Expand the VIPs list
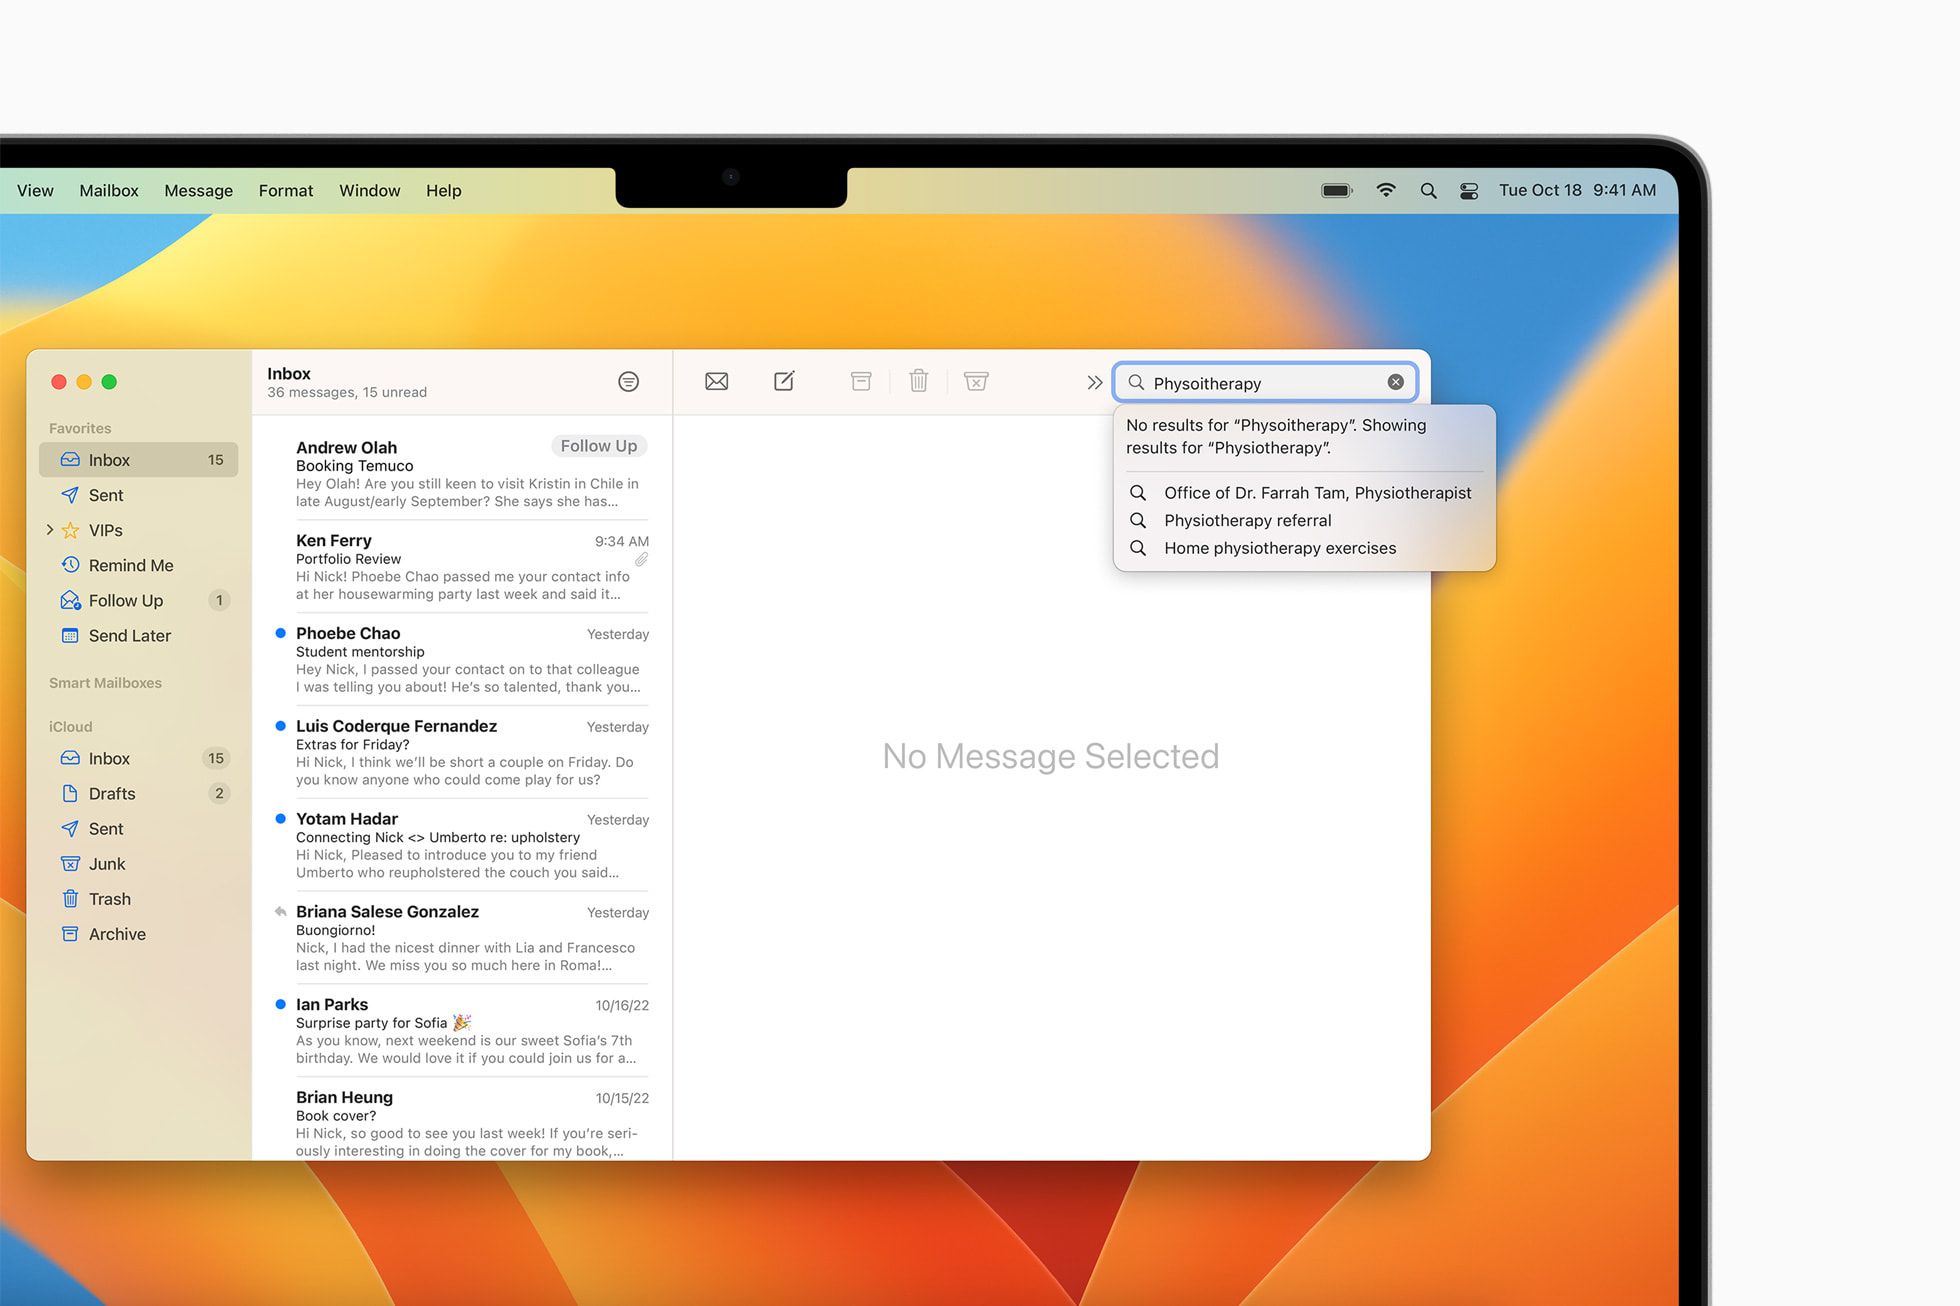 (50, 530)
